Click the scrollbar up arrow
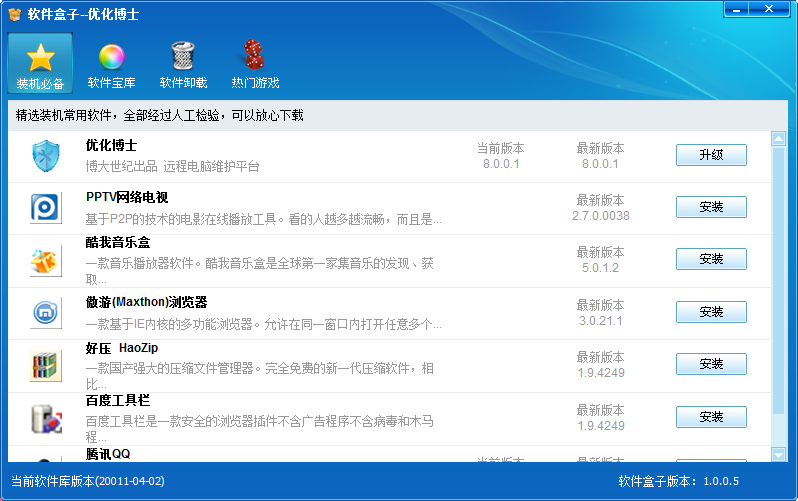Viewport: 798px width, 501px height. tap(778, 138)
